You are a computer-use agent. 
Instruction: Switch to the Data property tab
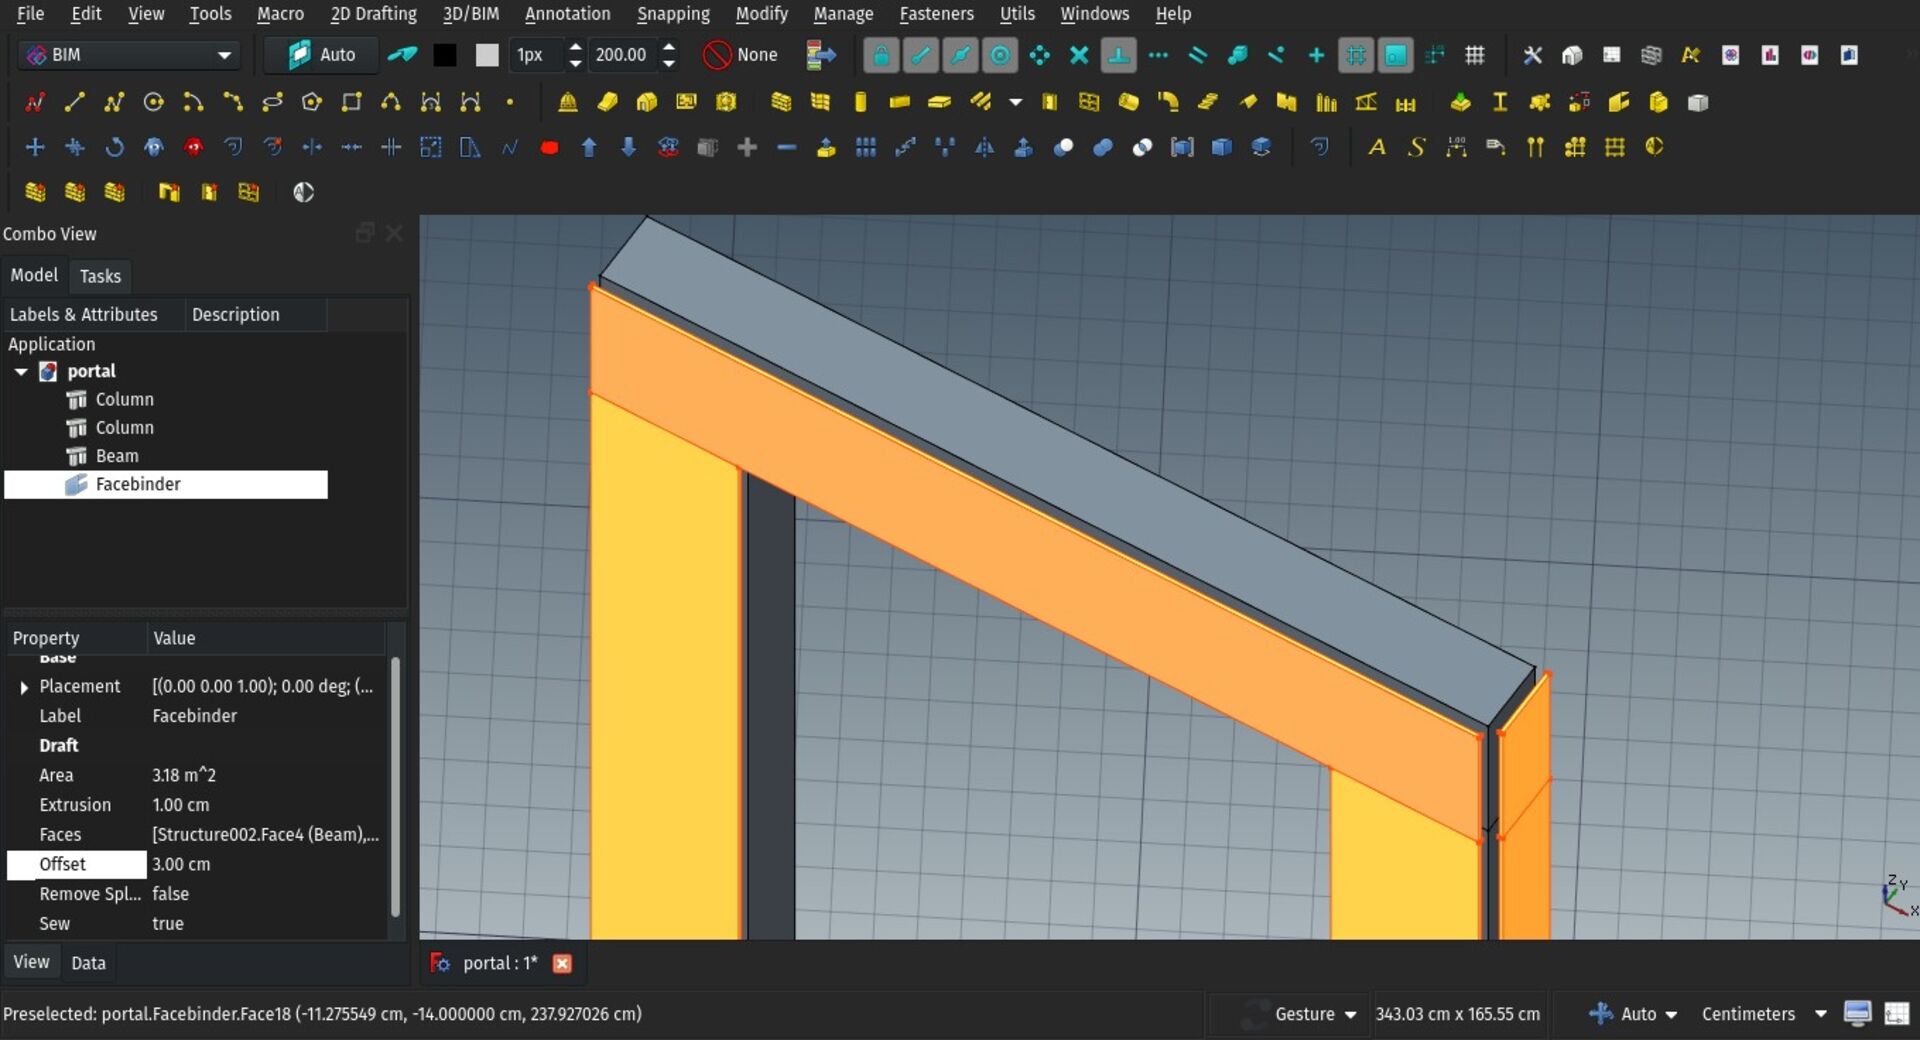88,963
